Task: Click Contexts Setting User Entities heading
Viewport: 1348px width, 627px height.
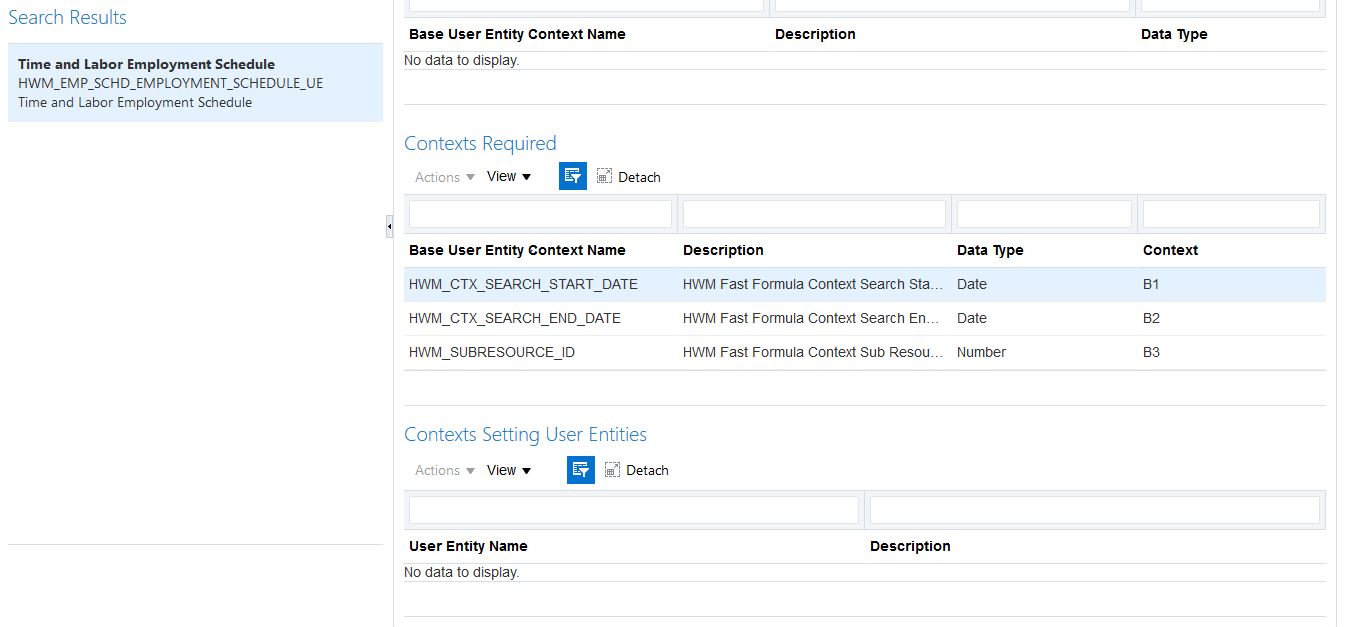Action: pos(525,434)
